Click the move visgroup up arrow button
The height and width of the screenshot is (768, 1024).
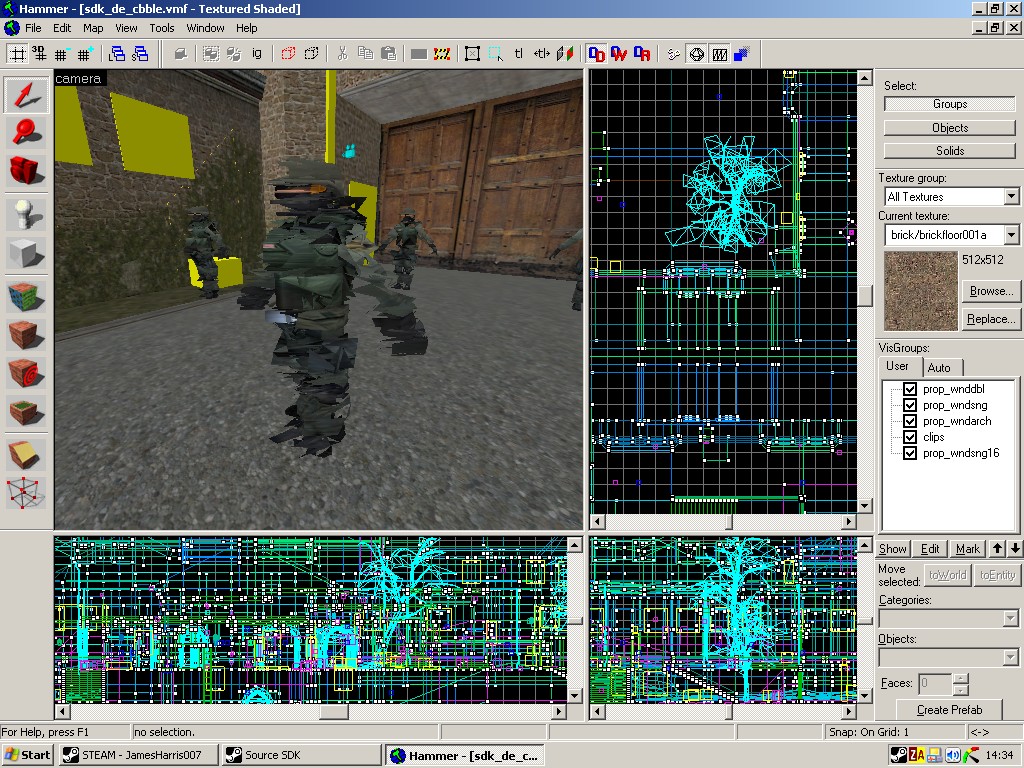(997, 549)
